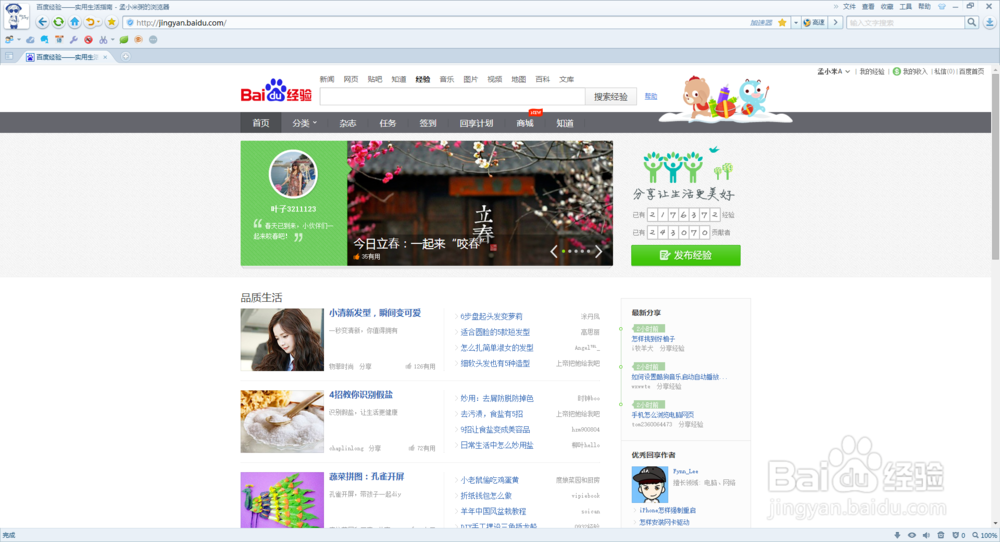Expand the scissors icon dropdown arrow

[x=112, y=40]
